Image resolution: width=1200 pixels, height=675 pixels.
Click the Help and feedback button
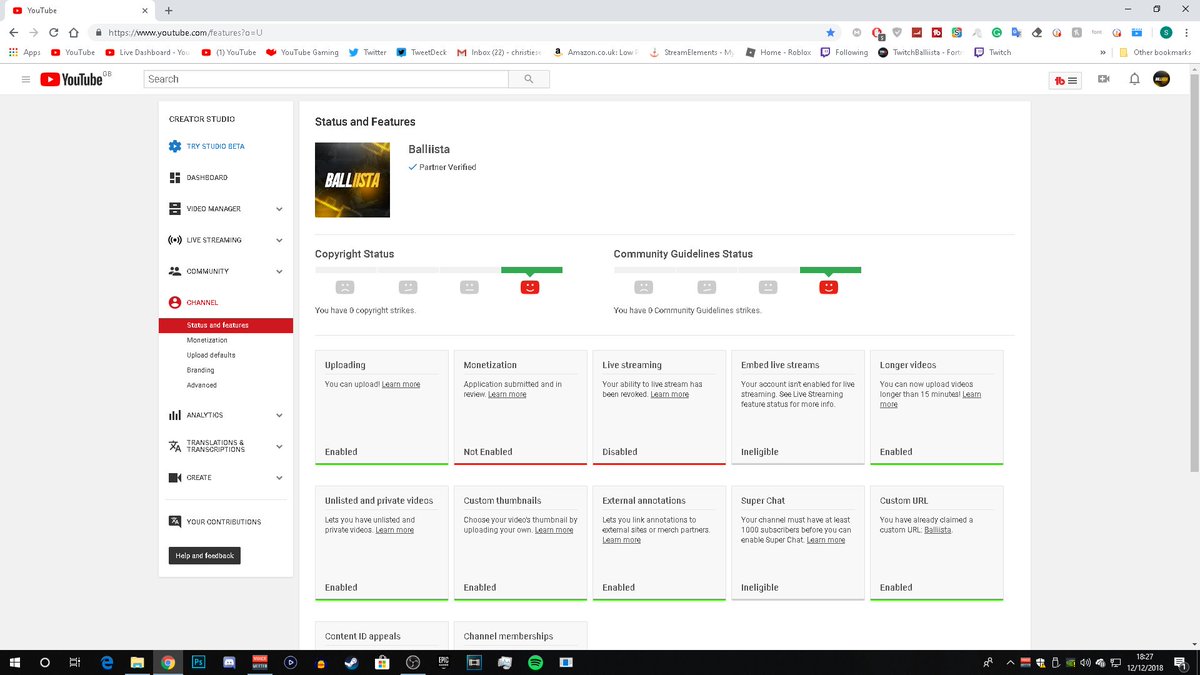[205, 556]
